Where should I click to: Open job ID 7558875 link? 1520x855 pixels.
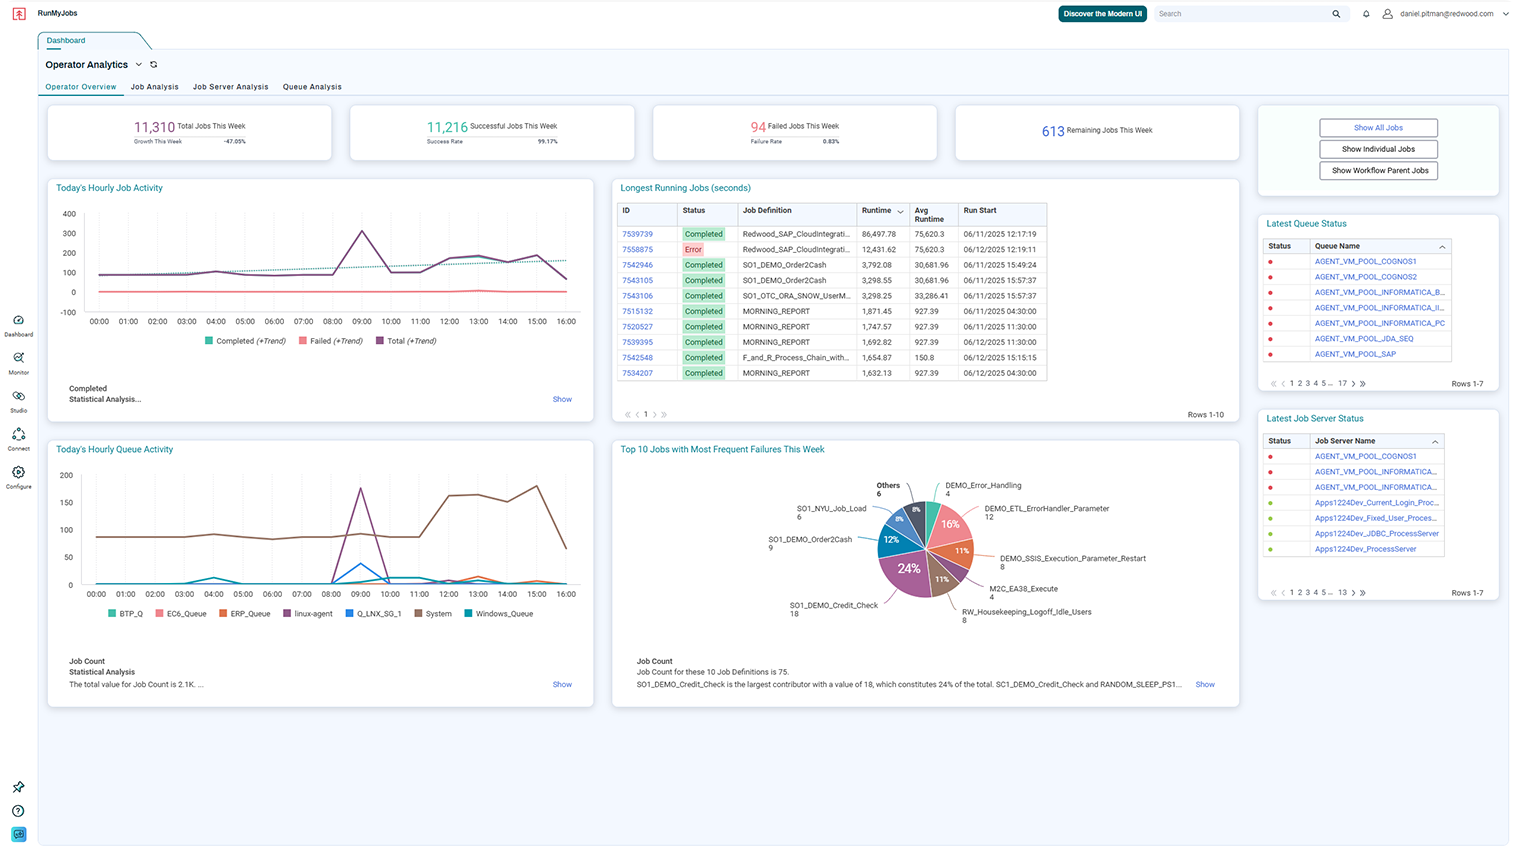click(x=637, y=250)
